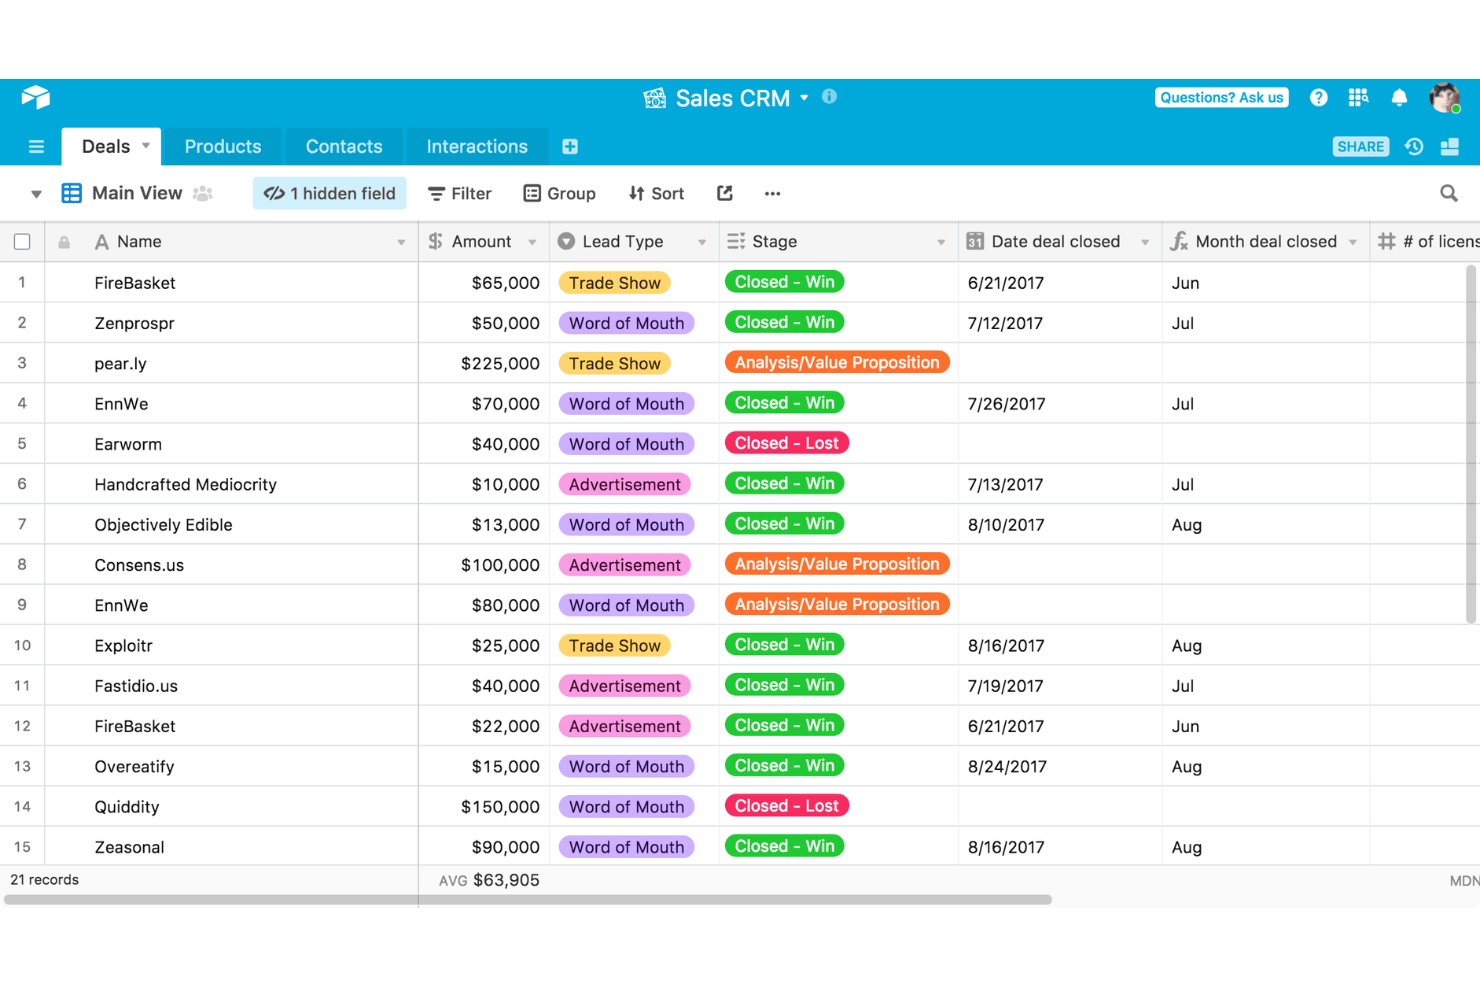Screen dimensions: 1480x987
Task: Open the Date deal closed column dropdown
Action: pyautogui.click(x=1145, y=242)
